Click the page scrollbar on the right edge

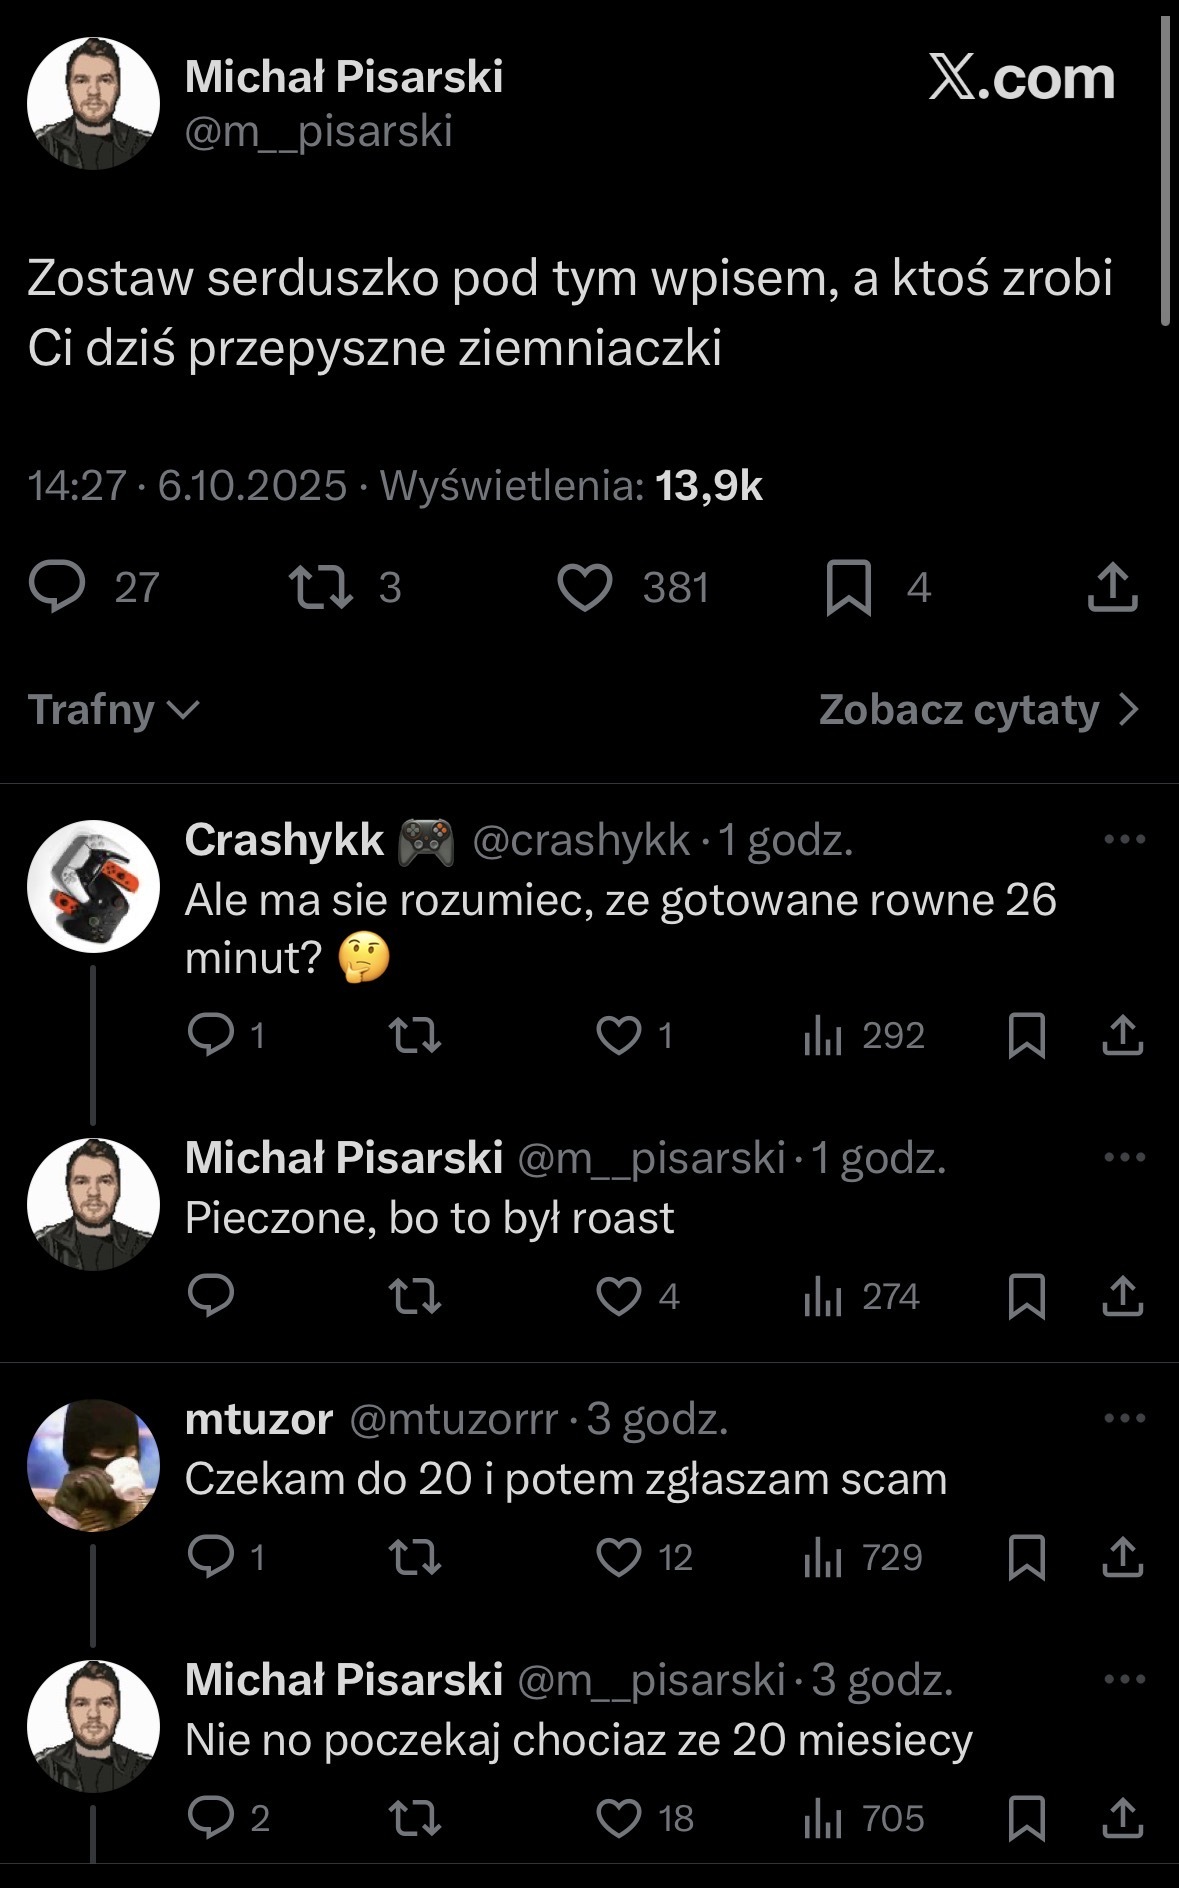[x=1165, y=170]
